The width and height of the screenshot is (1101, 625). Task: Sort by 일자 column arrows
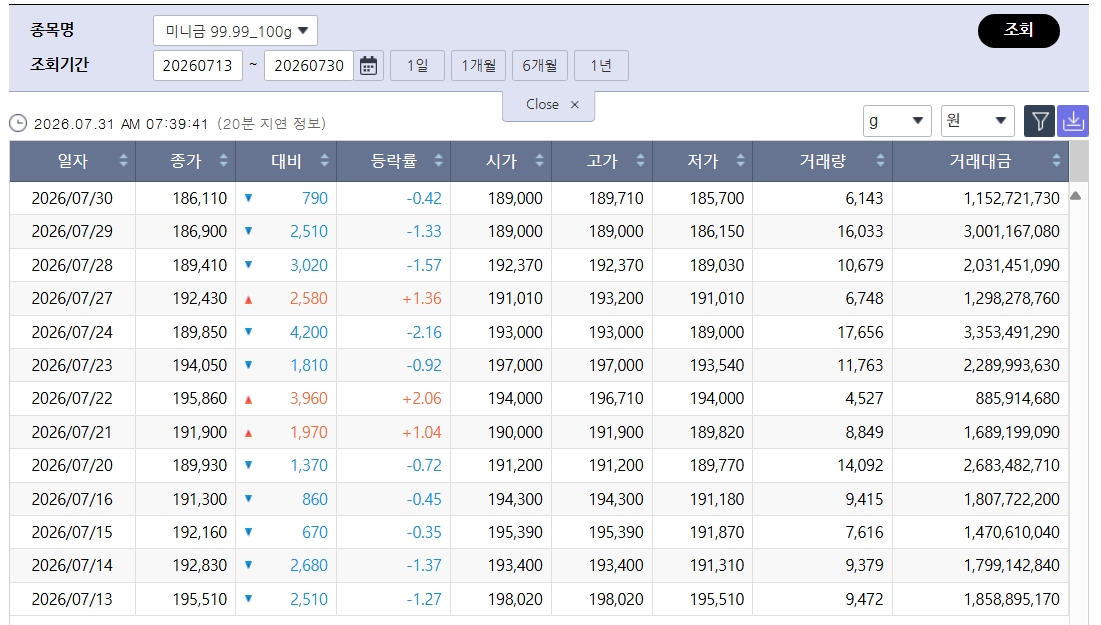click(x=124, y=161)
